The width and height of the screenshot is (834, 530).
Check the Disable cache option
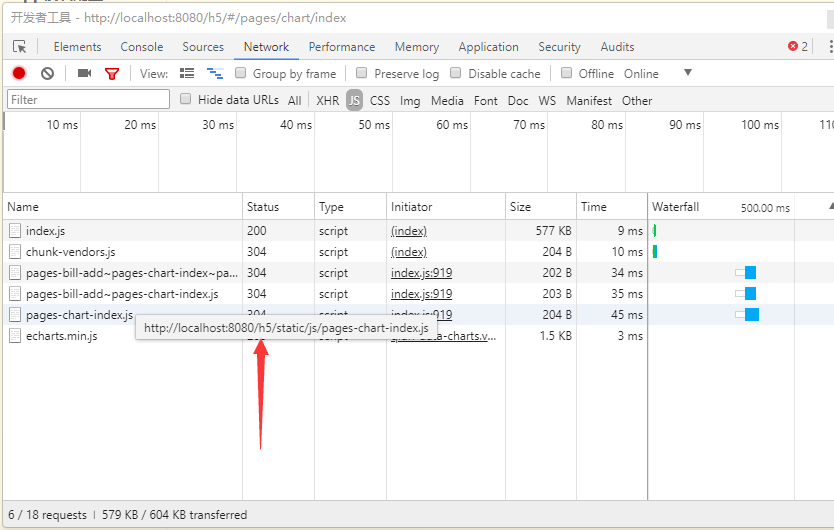pyautogui.click(x=456, y=73)
